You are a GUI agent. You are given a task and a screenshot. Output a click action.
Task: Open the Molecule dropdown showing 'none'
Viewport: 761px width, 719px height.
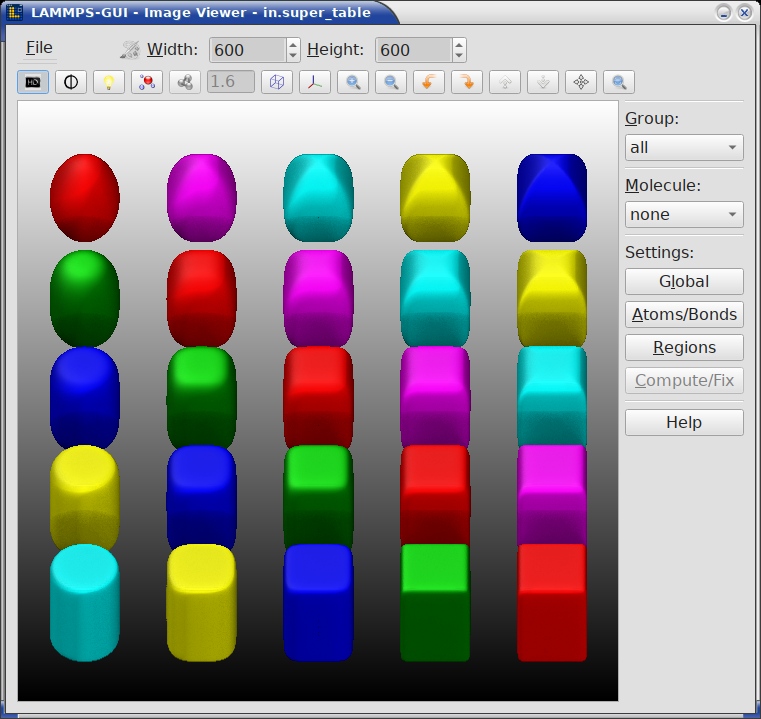pos(684,214)
